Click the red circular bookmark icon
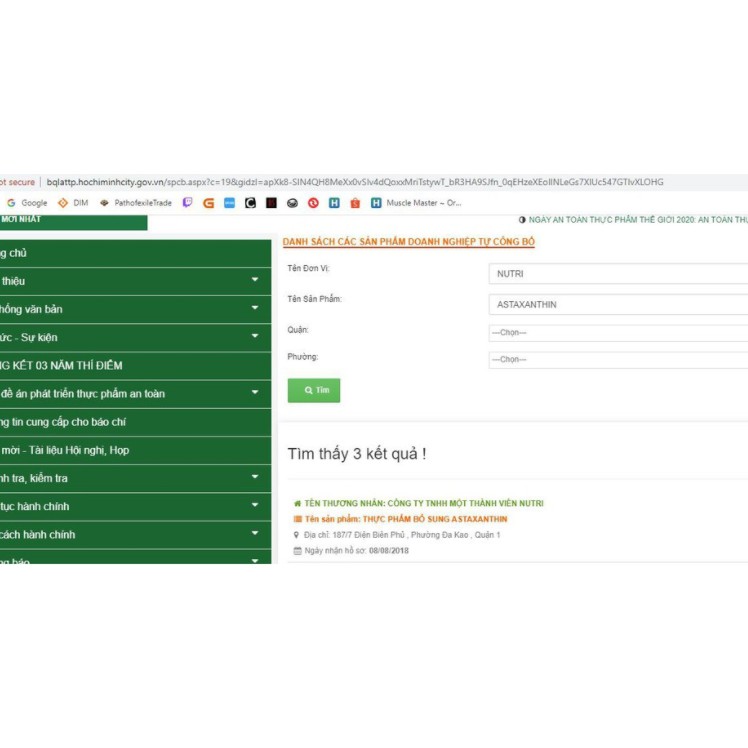 313,203
